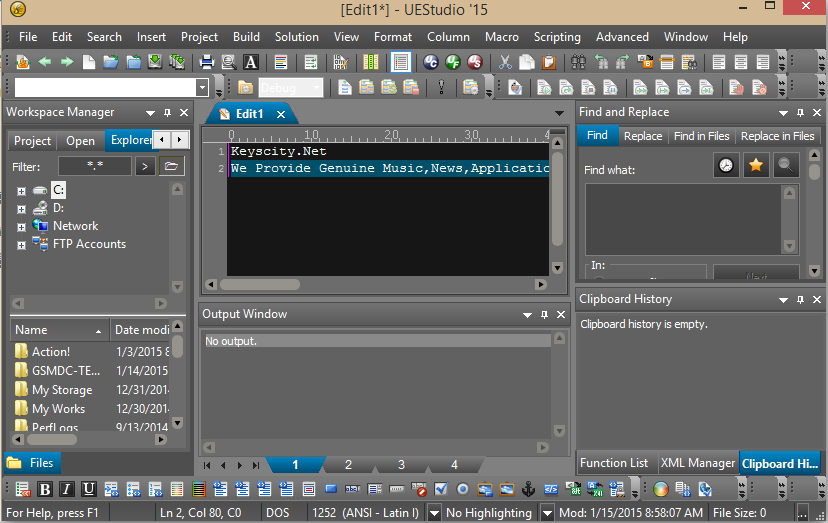This screenshot has width=828, height=523.
Task: Click the star favorites icon in Find panel
Action: (x=756, y=165)
